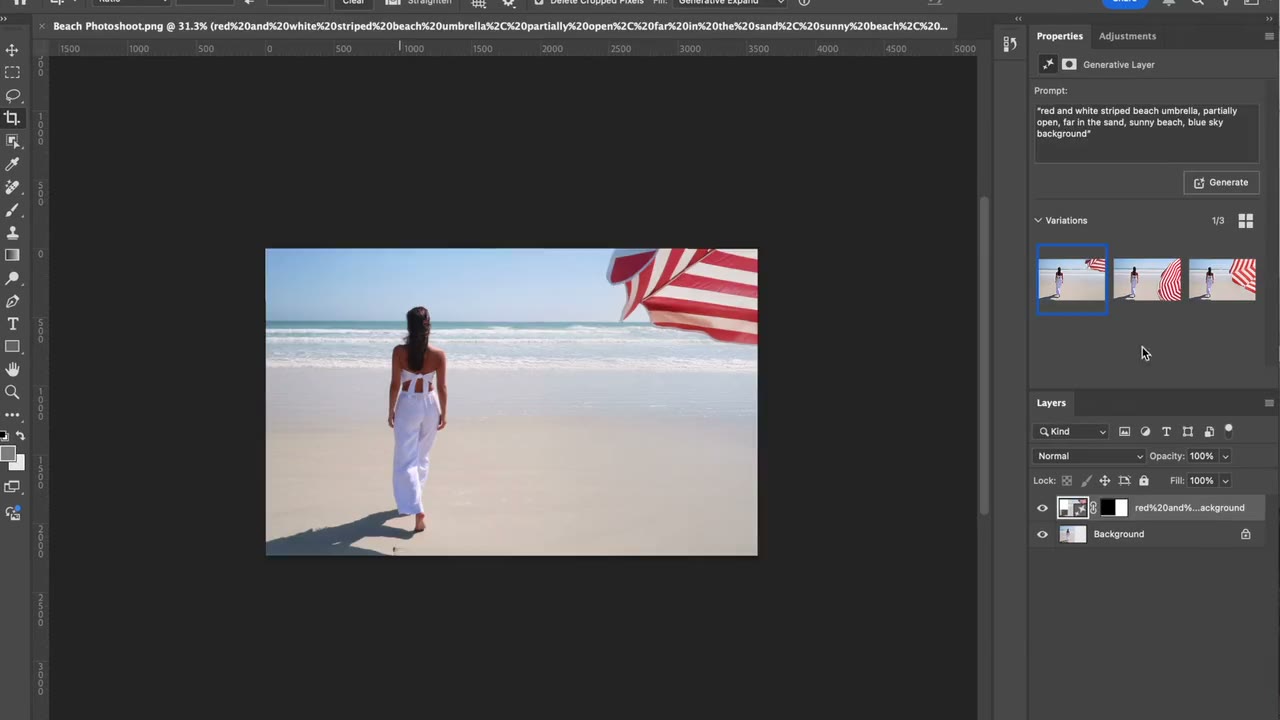The image size is (1280, 720).
Task: Set the foreground color swatch
Action: pos(8,456)
